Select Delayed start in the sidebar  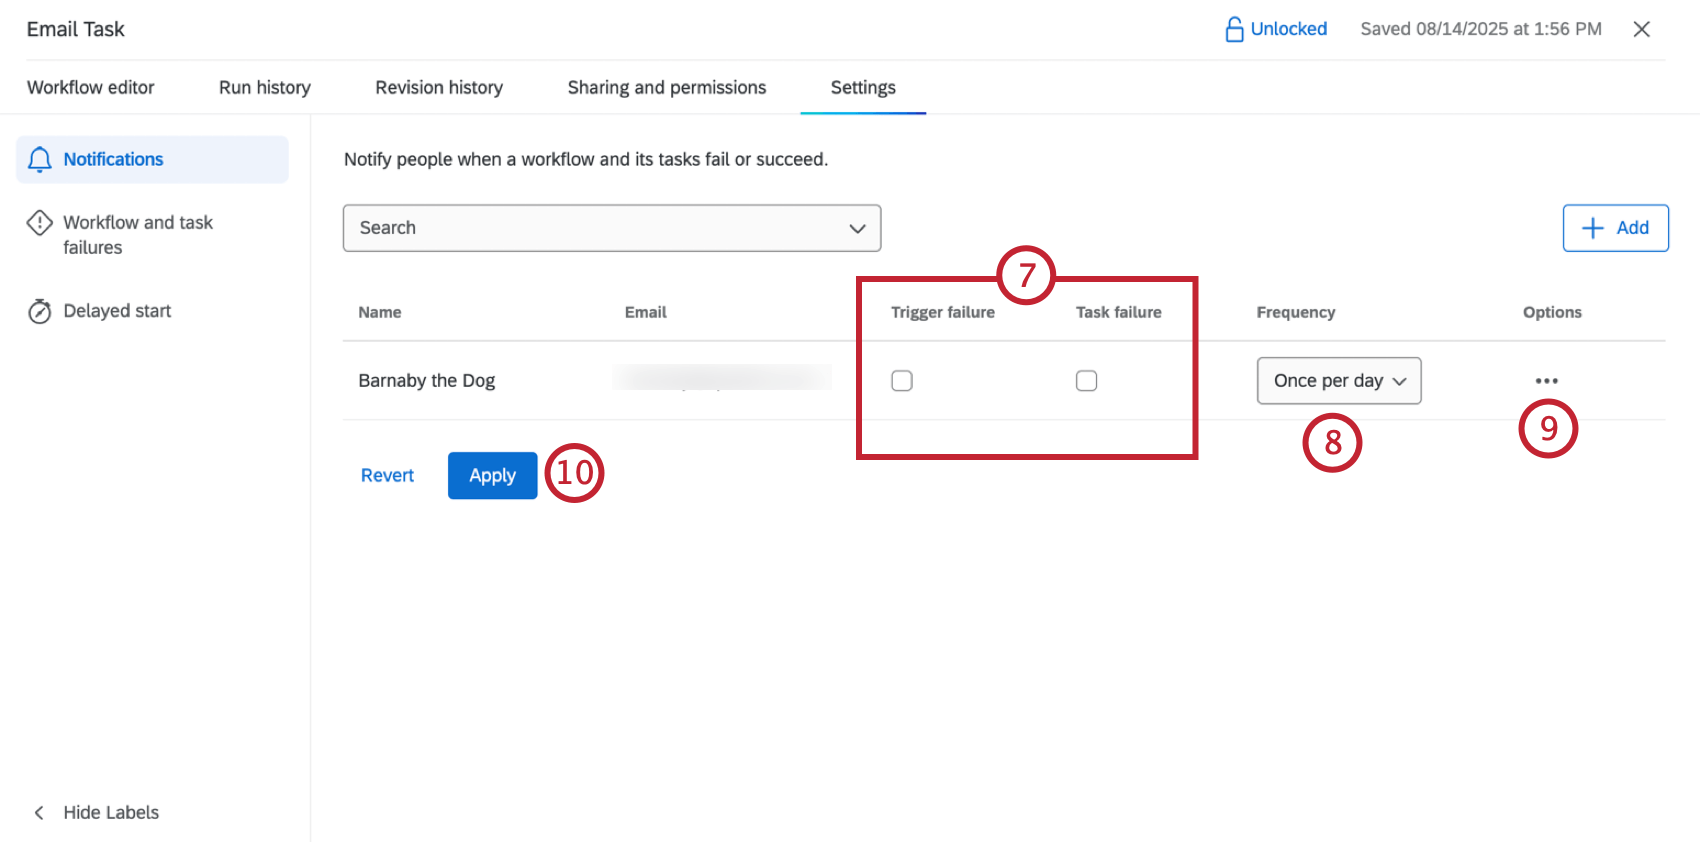coord(117,311)
